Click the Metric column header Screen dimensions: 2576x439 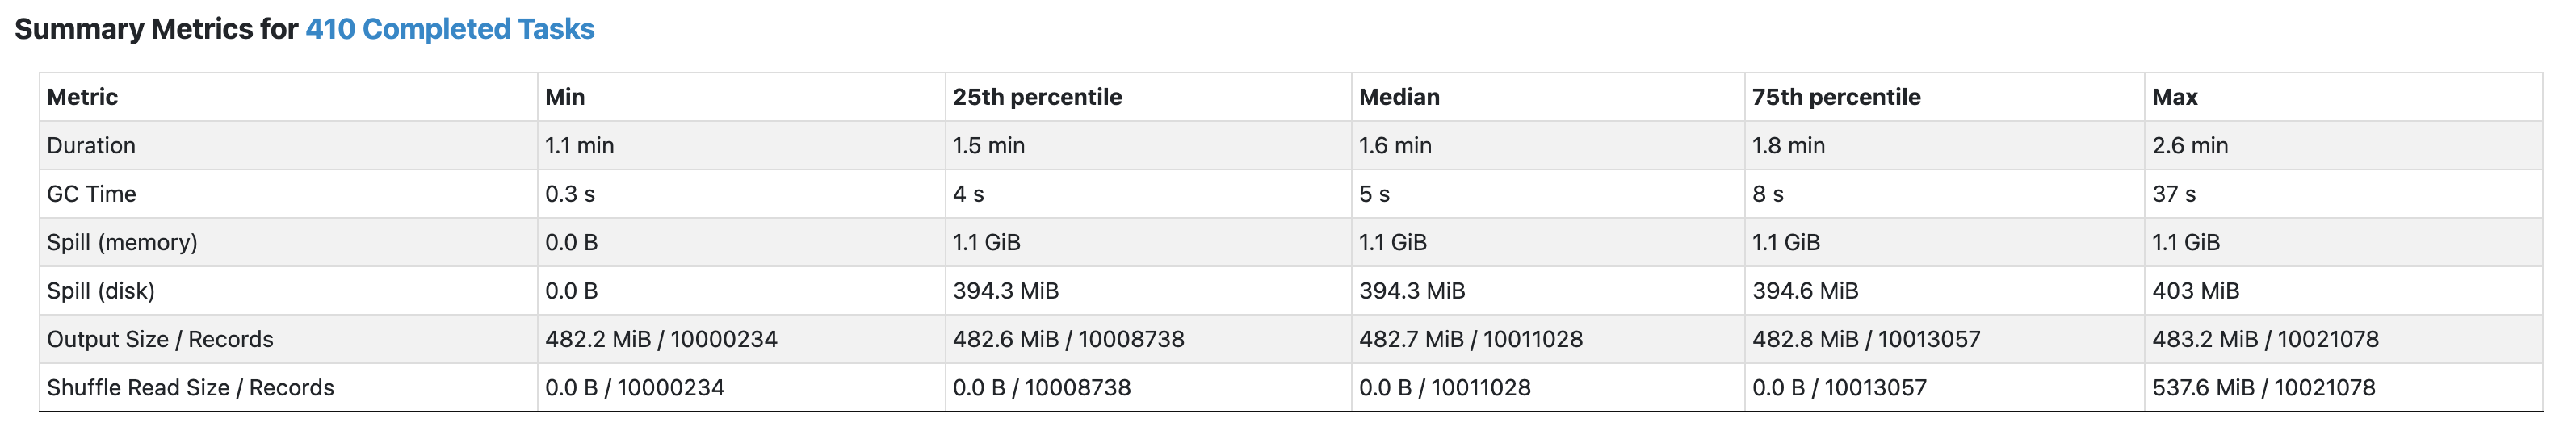(82, 97)
